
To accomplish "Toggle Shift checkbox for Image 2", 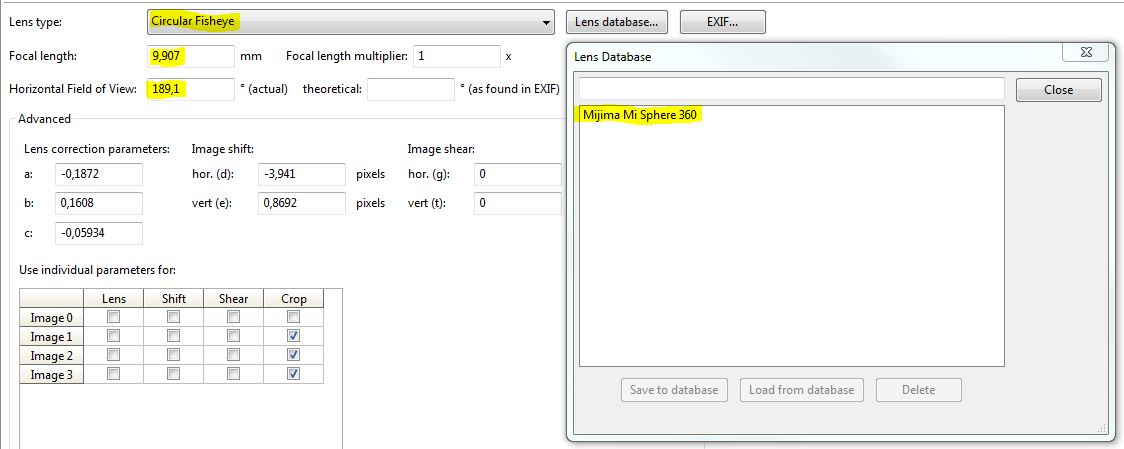I will (x=173, y=355).
